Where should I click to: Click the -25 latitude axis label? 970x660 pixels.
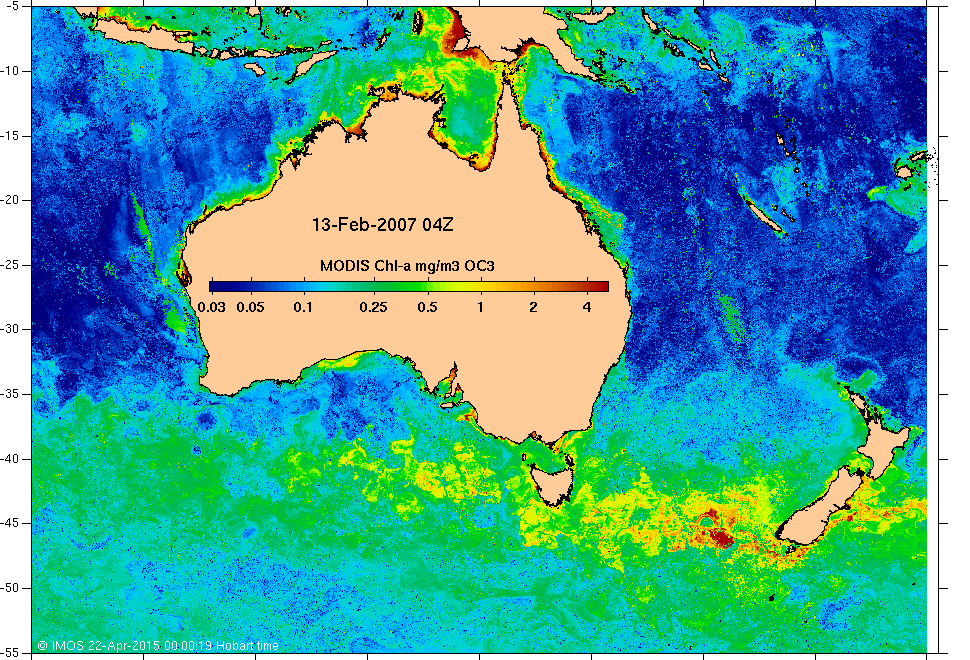click(x=11, y=265)
